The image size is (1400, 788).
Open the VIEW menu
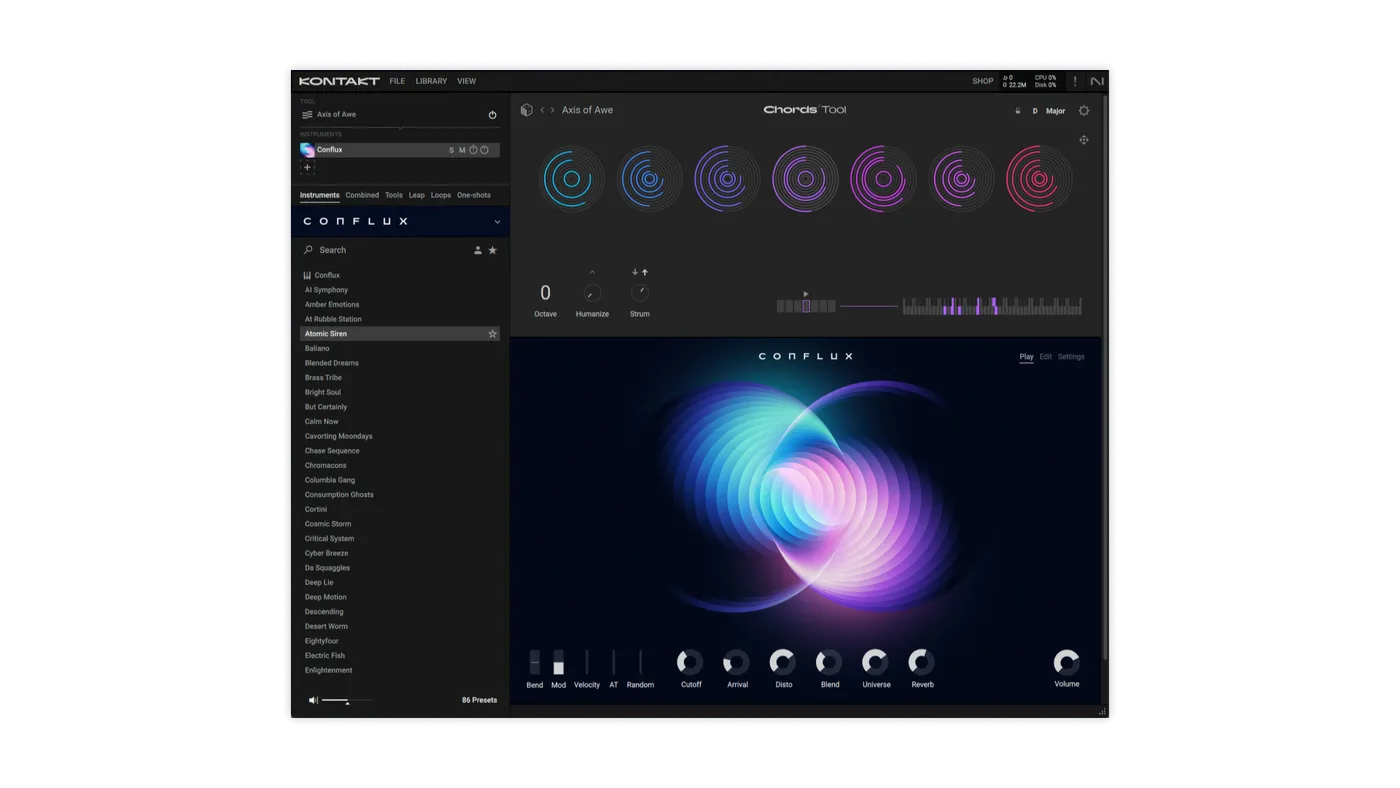(466, 81)
